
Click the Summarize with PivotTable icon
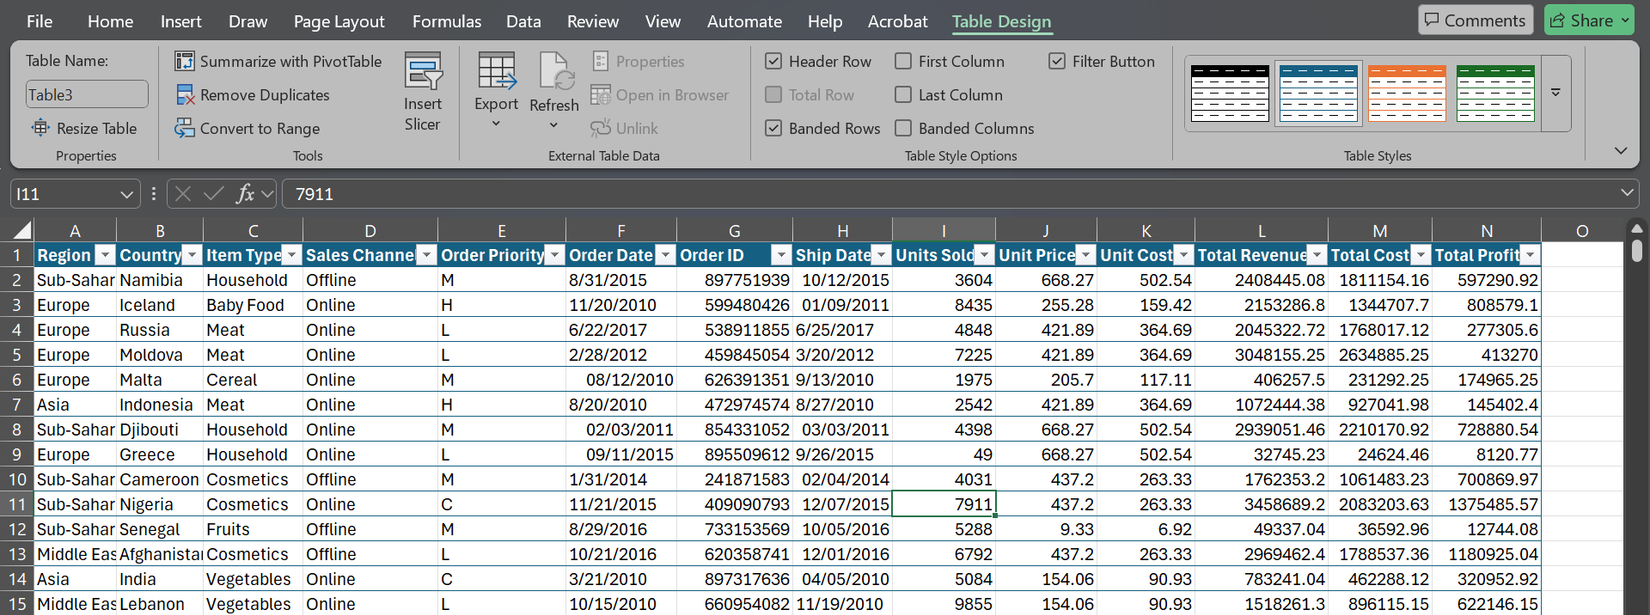184,61
